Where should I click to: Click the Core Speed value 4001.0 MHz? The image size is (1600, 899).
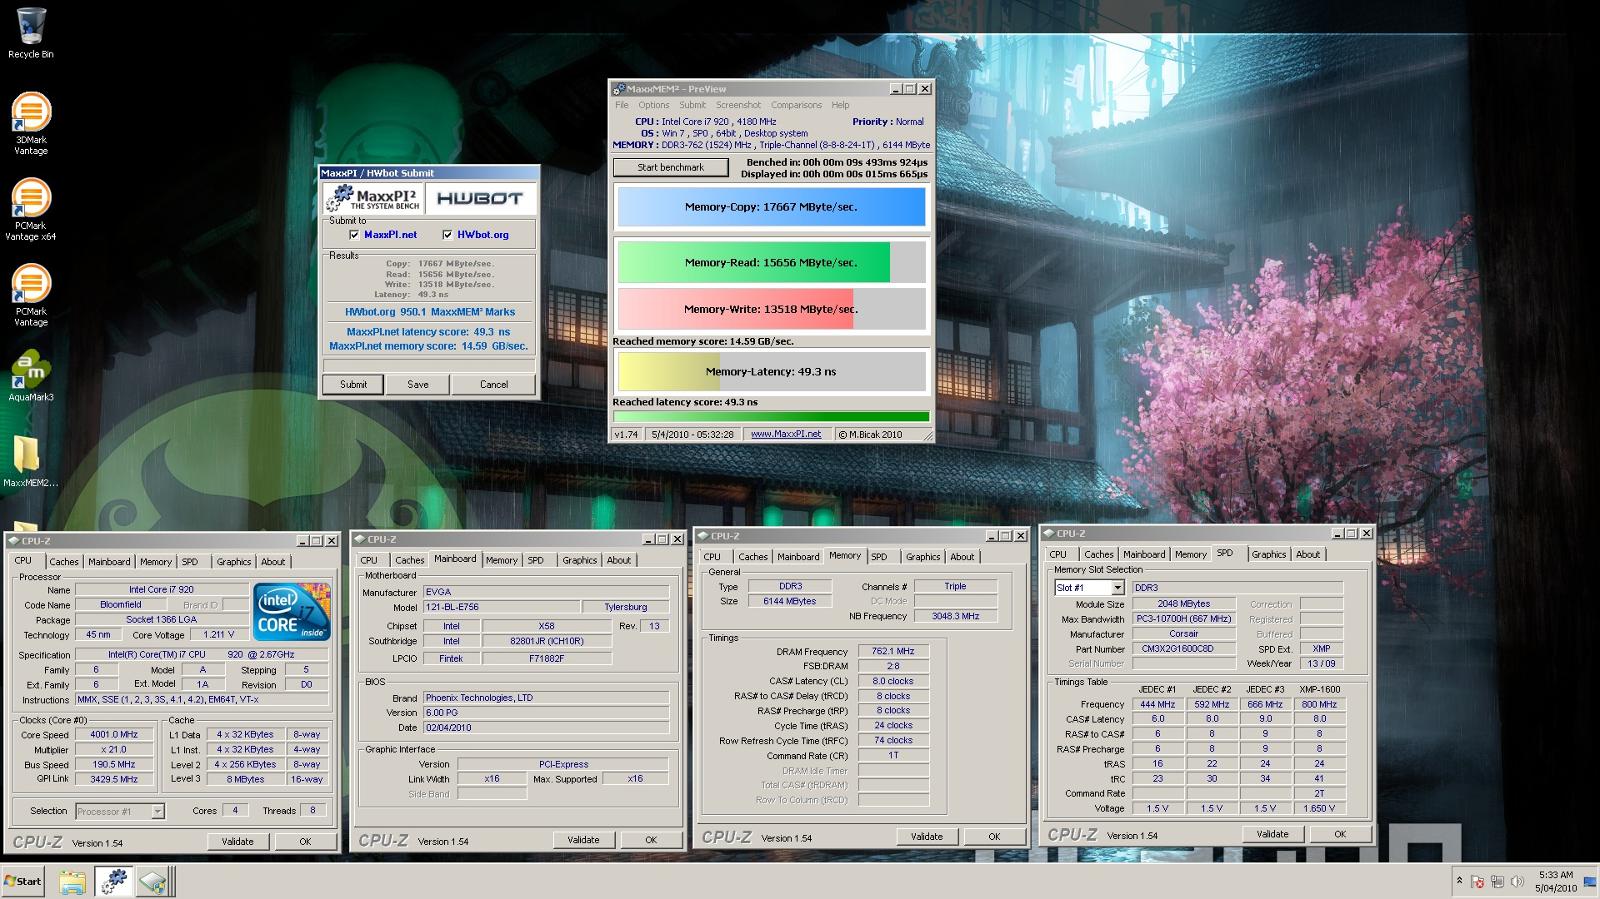tap(114, 734)
